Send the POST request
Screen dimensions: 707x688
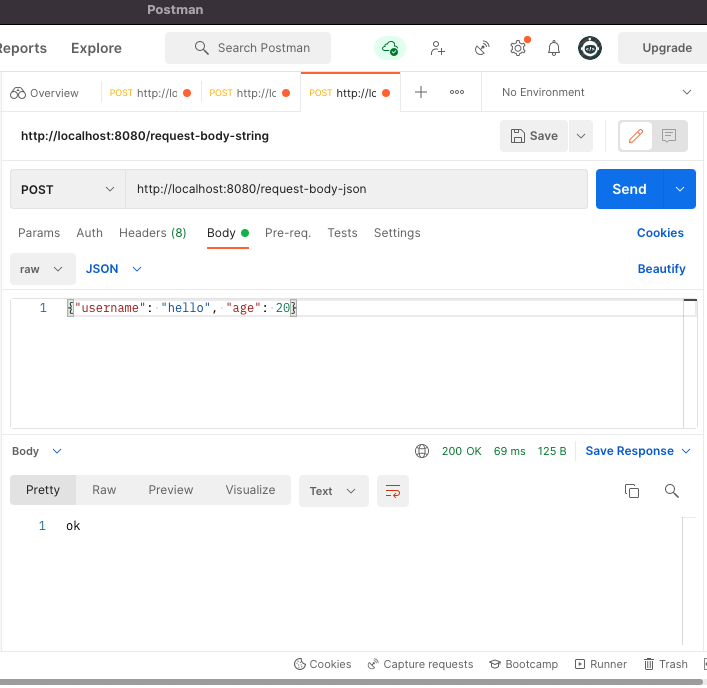click(x=629, y=189)
